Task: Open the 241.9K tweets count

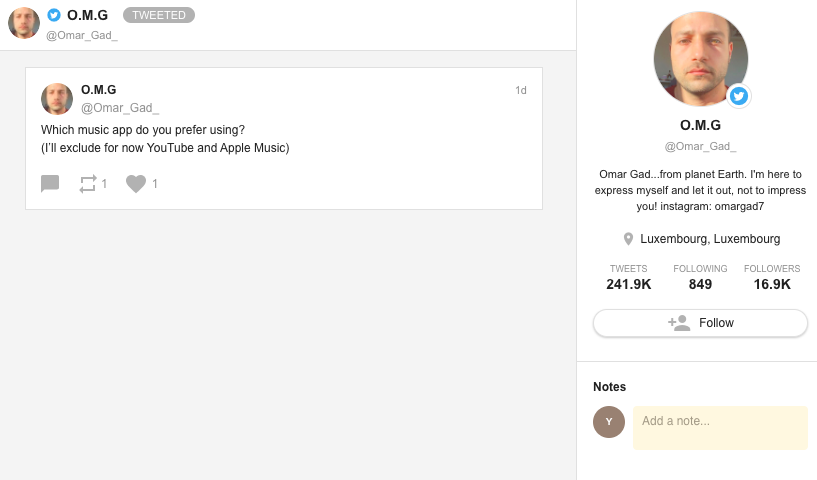Action: click(x=628, y=284)
